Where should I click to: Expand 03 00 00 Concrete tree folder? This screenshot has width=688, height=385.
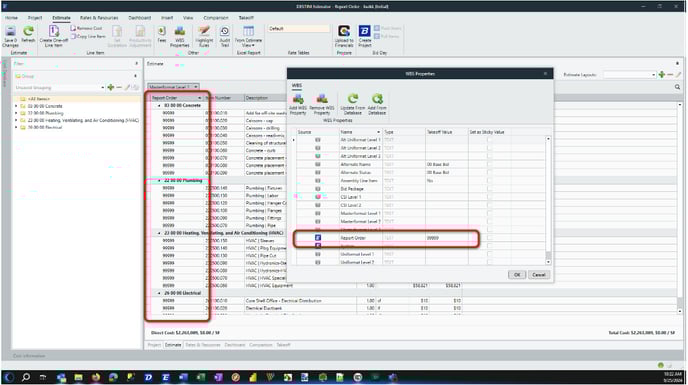coord(16,106)
